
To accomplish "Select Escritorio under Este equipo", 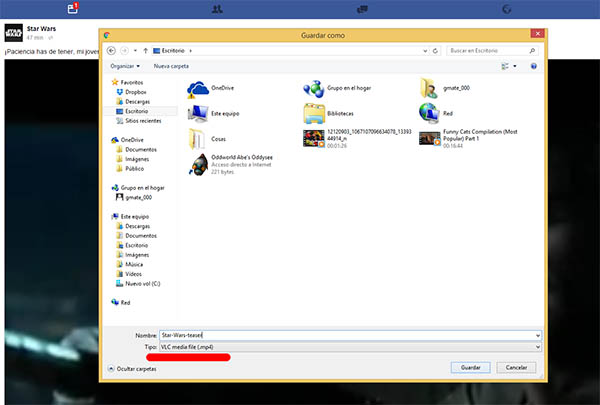I will tap(136, 245).
